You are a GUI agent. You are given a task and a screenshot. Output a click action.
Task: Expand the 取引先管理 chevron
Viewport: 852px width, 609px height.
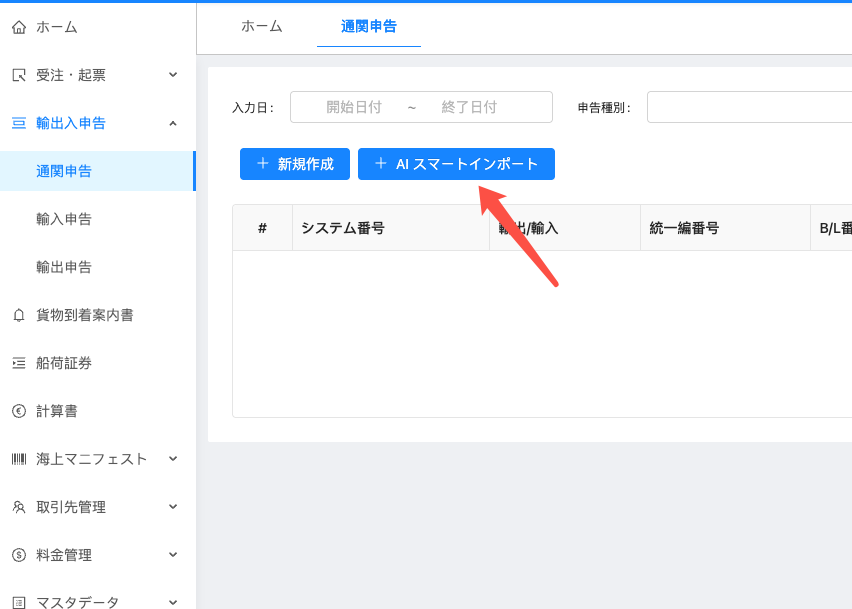coord(173,507)
